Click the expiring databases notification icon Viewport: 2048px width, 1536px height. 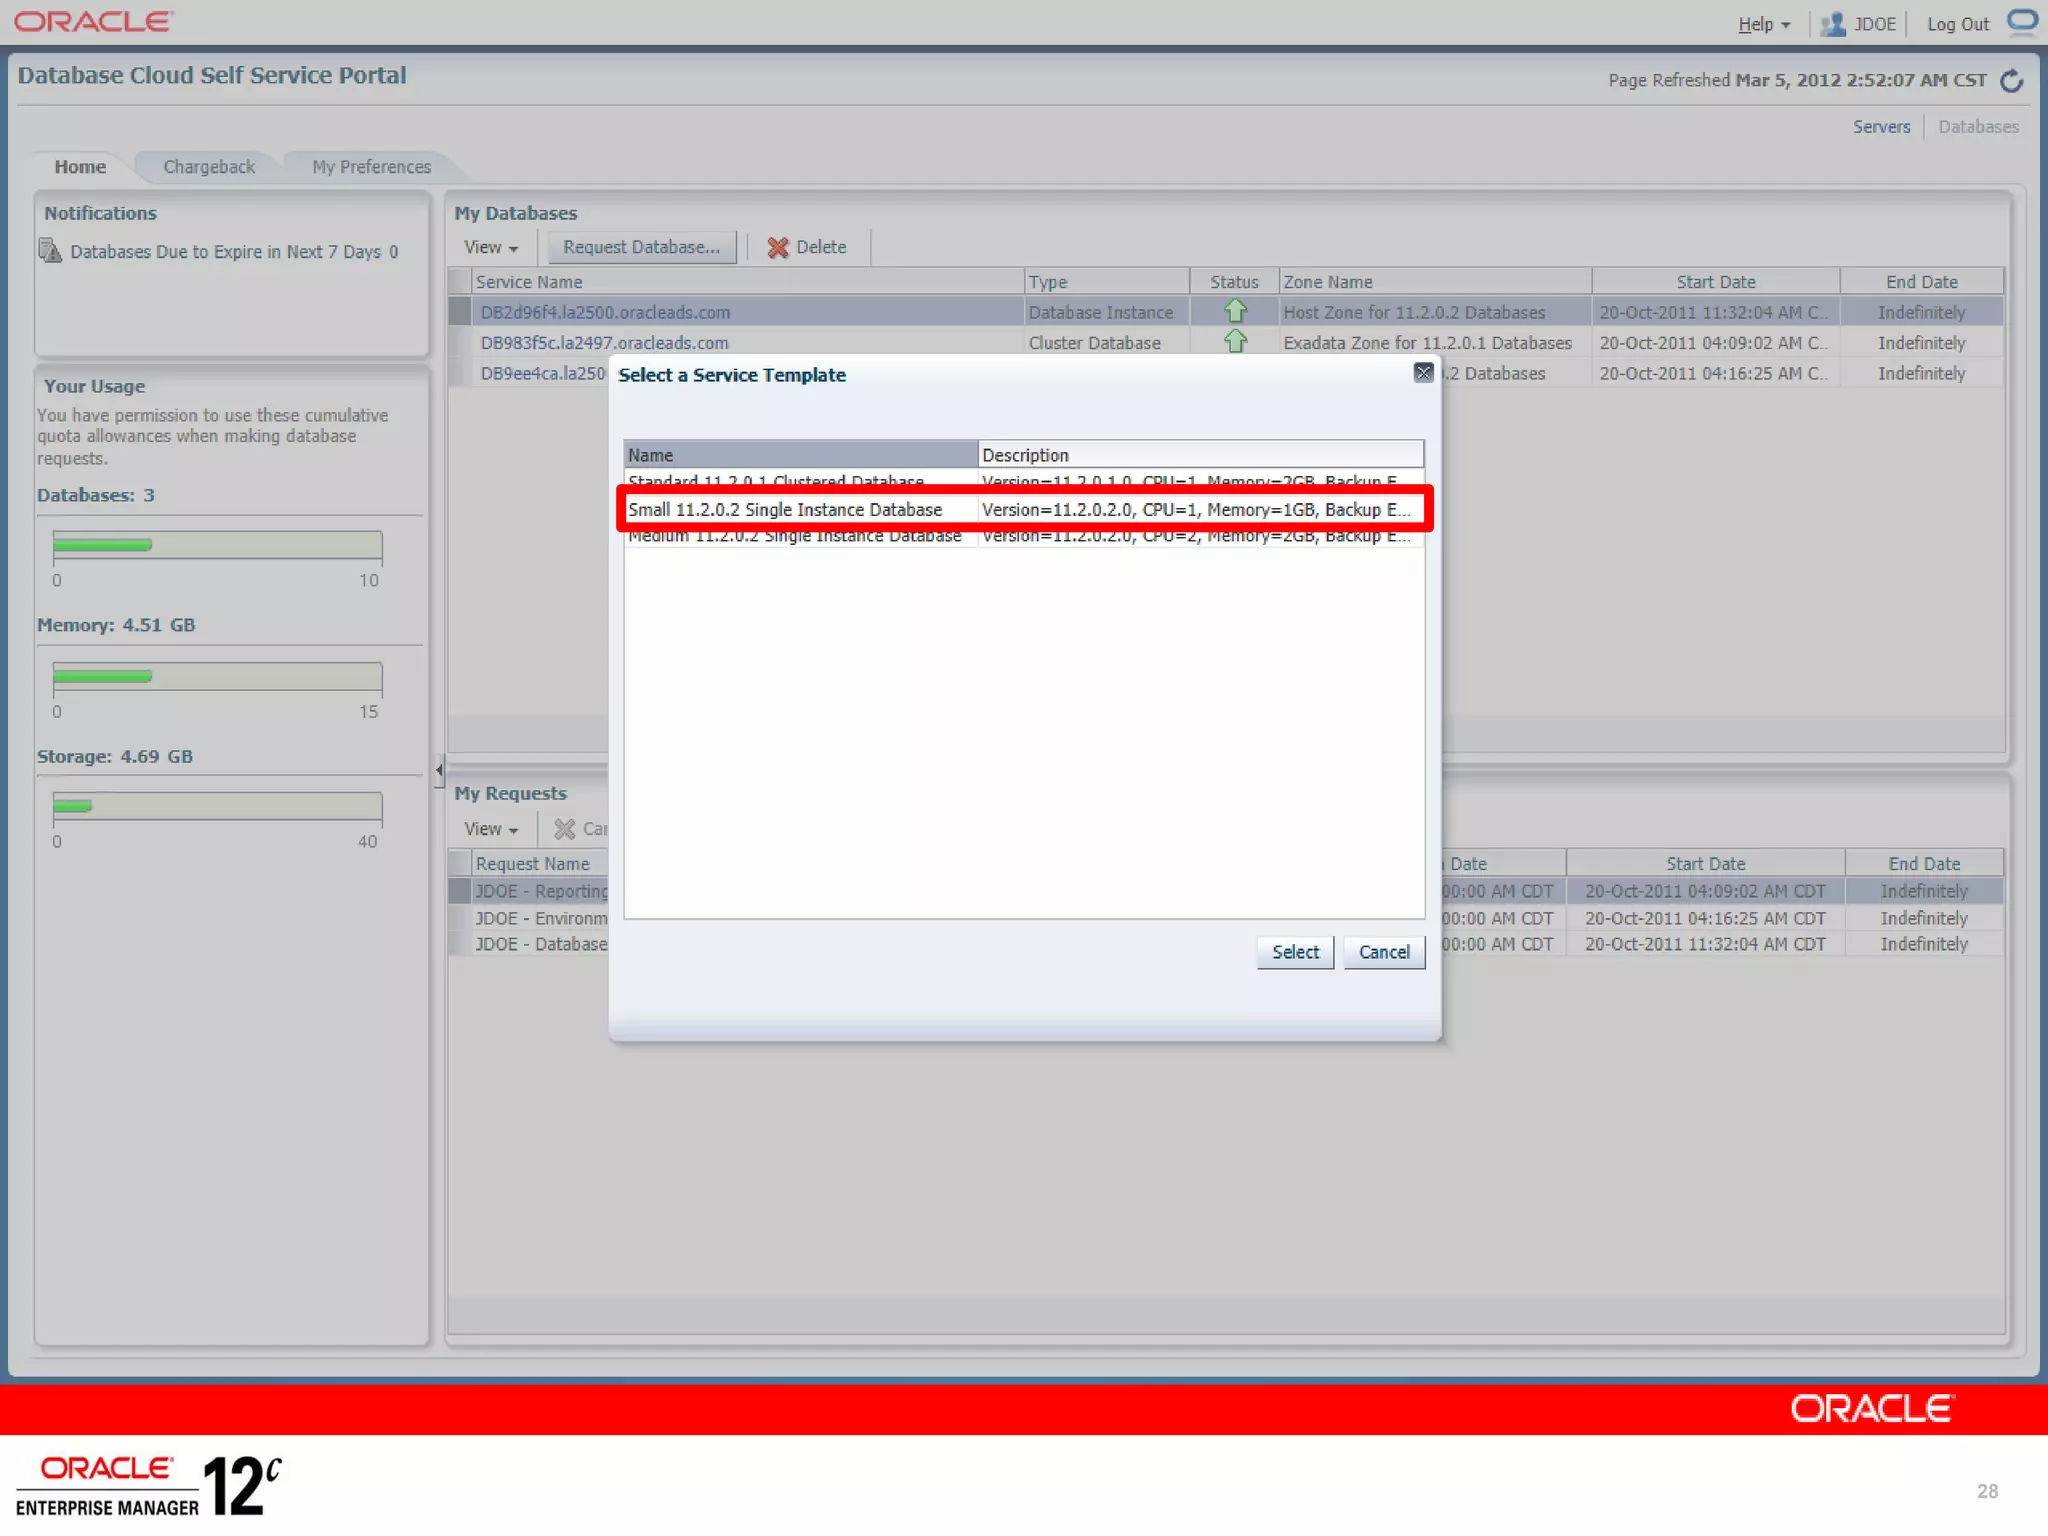[50, 251]
